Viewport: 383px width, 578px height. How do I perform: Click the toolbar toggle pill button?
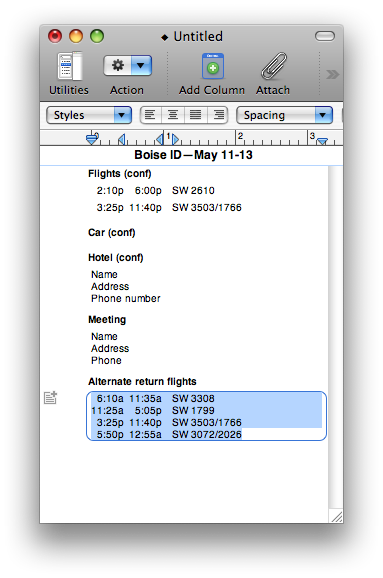pos(325,36)
